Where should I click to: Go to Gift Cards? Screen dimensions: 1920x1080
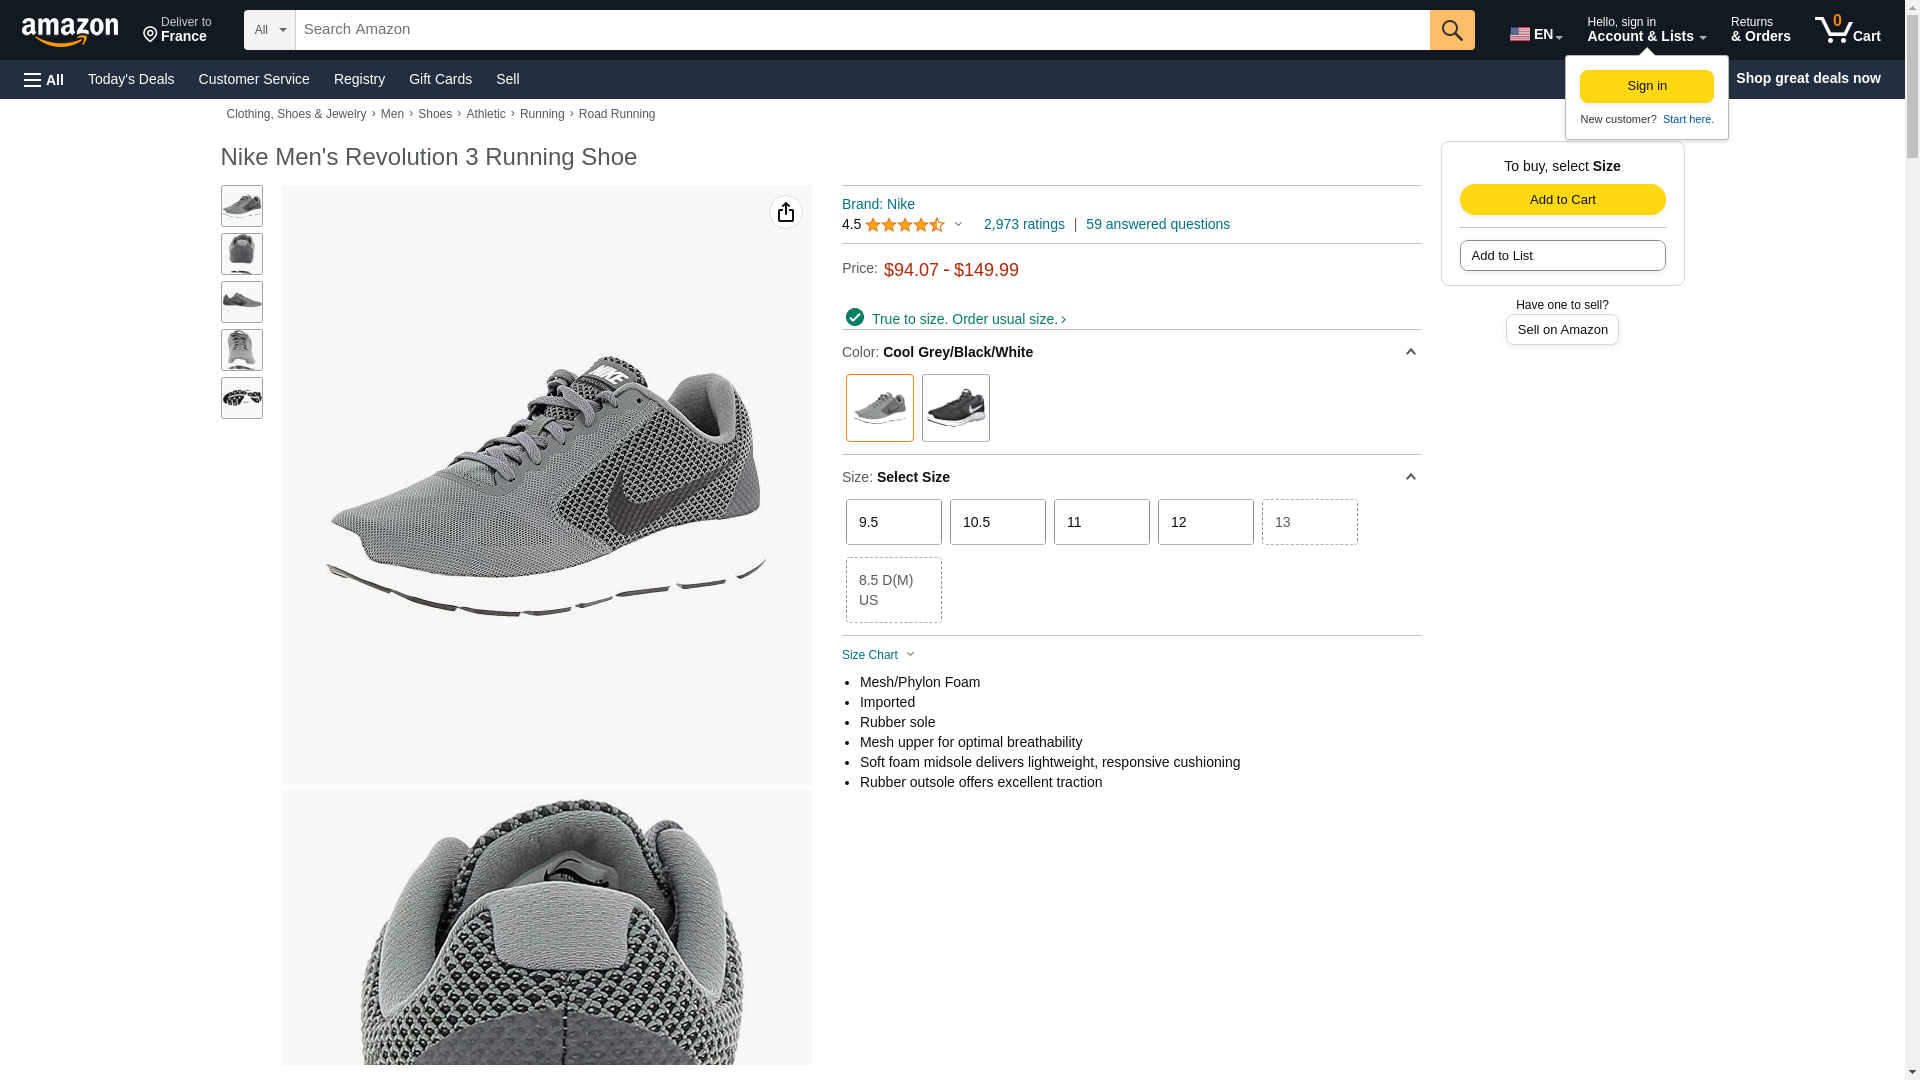[440, 79]
